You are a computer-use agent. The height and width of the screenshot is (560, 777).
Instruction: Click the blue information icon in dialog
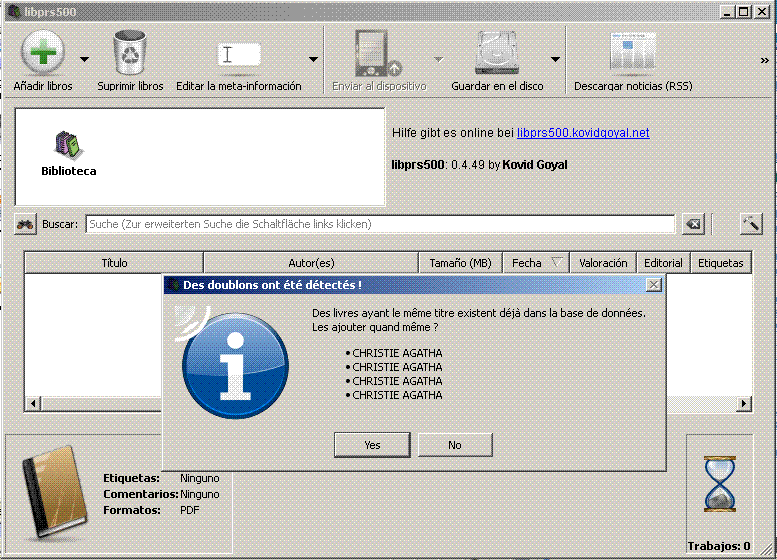235,365
